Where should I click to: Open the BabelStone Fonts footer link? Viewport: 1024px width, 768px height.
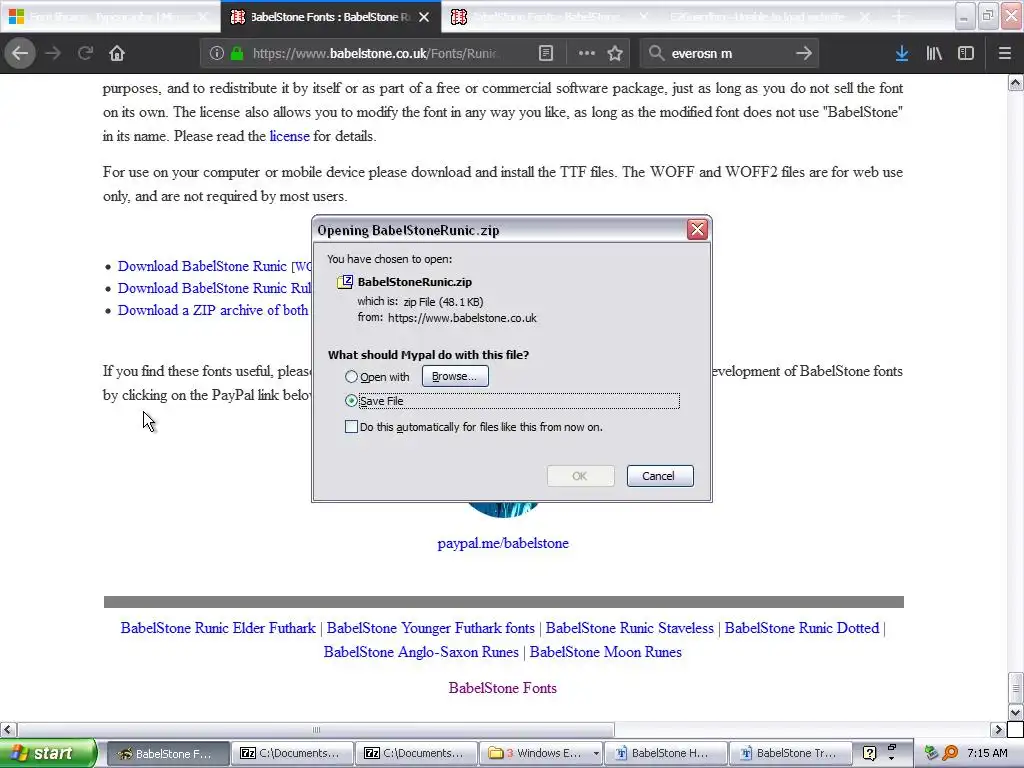[x=503, y=688]
